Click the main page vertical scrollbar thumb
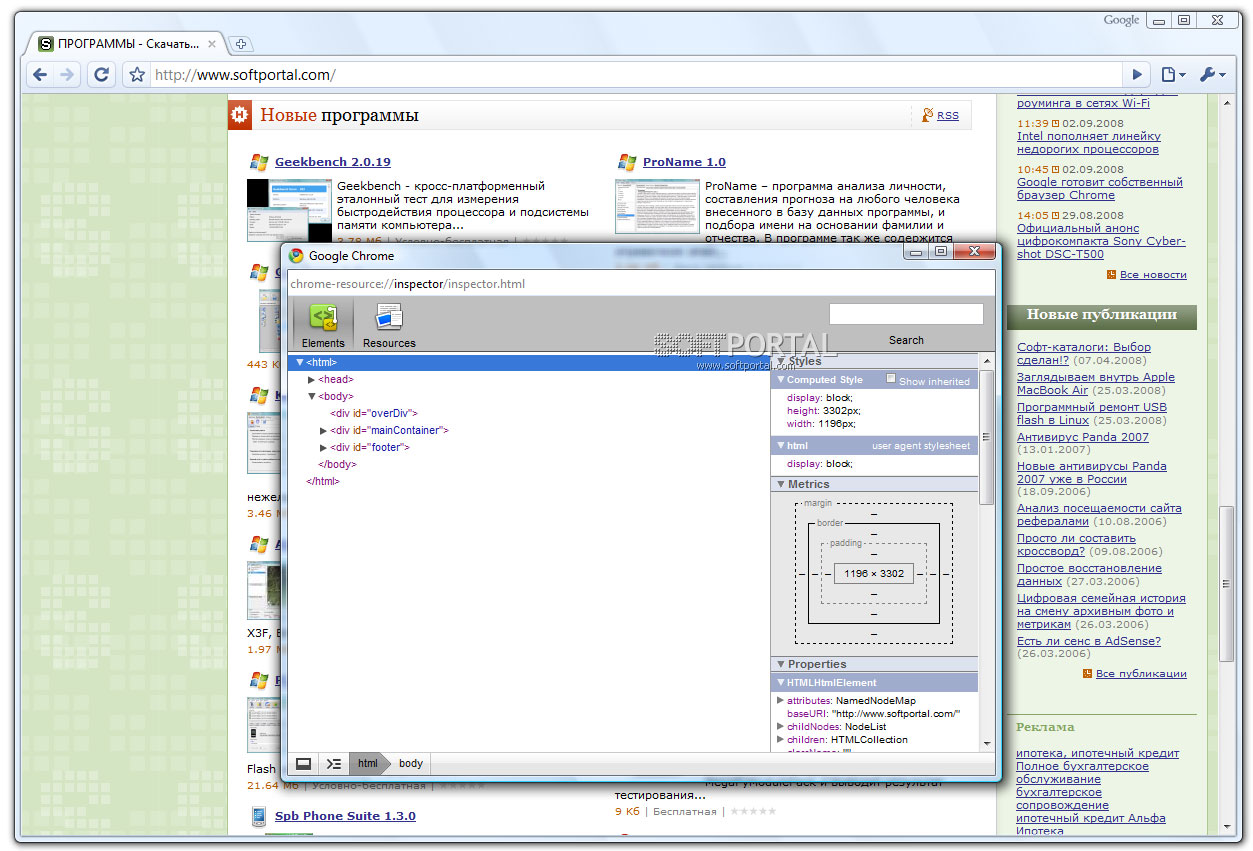 tap(1227, 583)
